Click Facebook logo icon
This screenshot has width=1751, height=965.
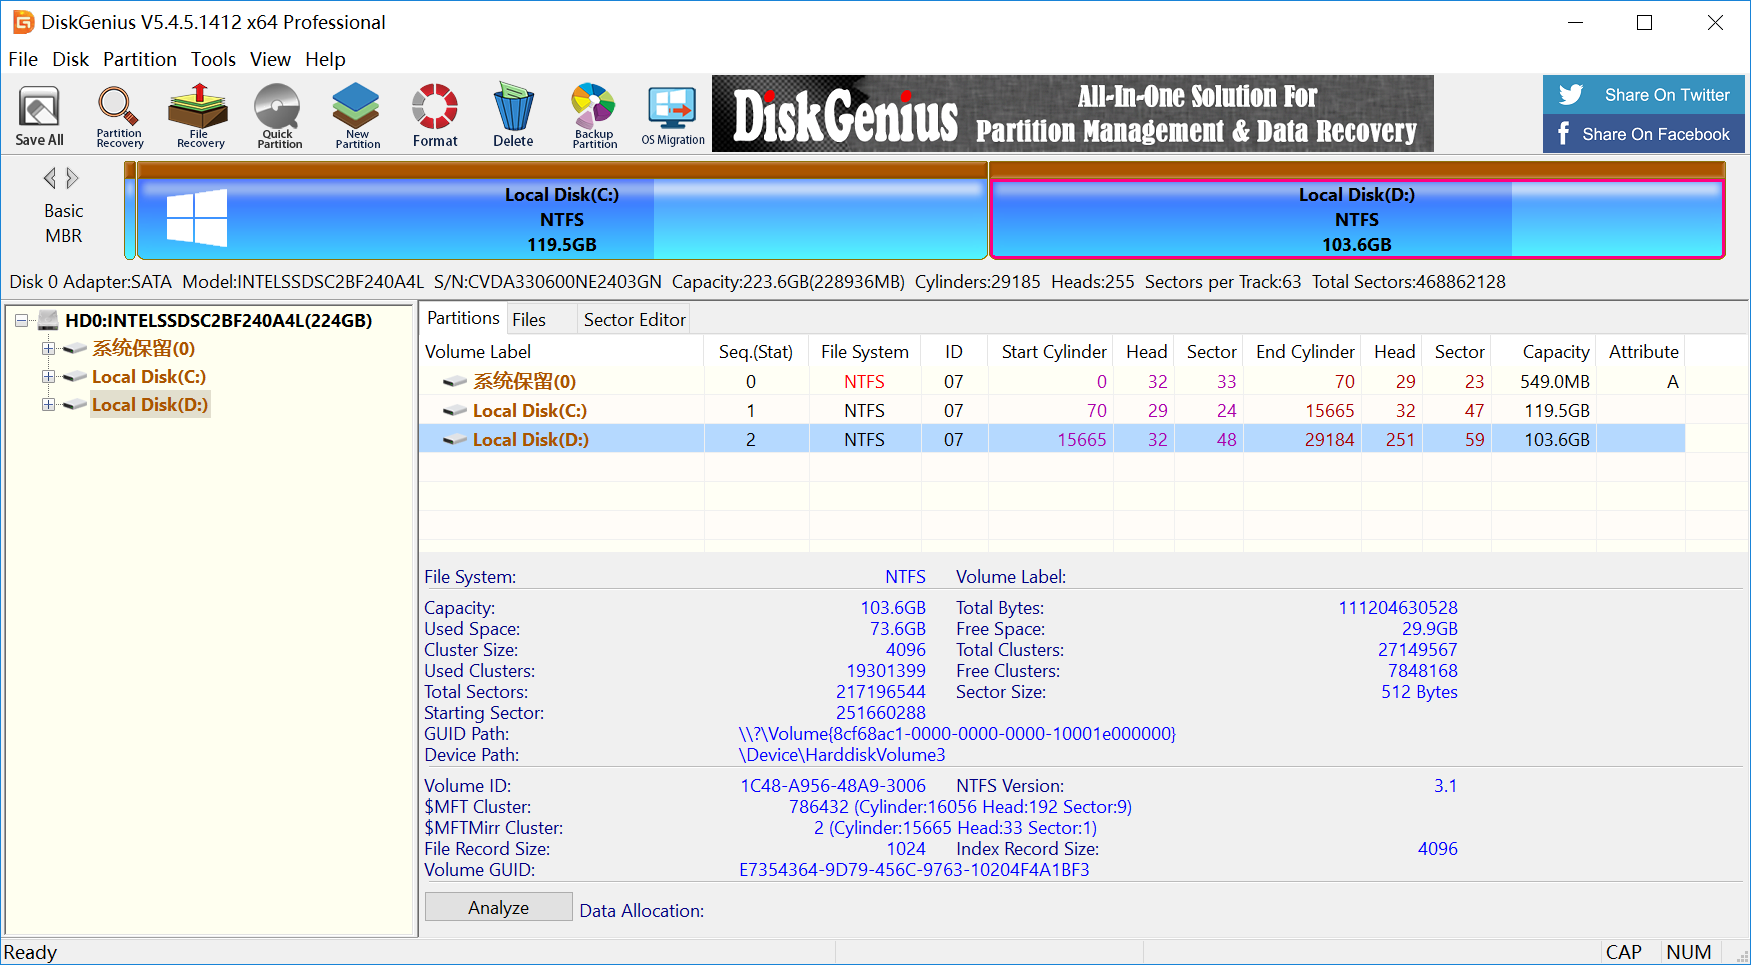point(1563,133)
